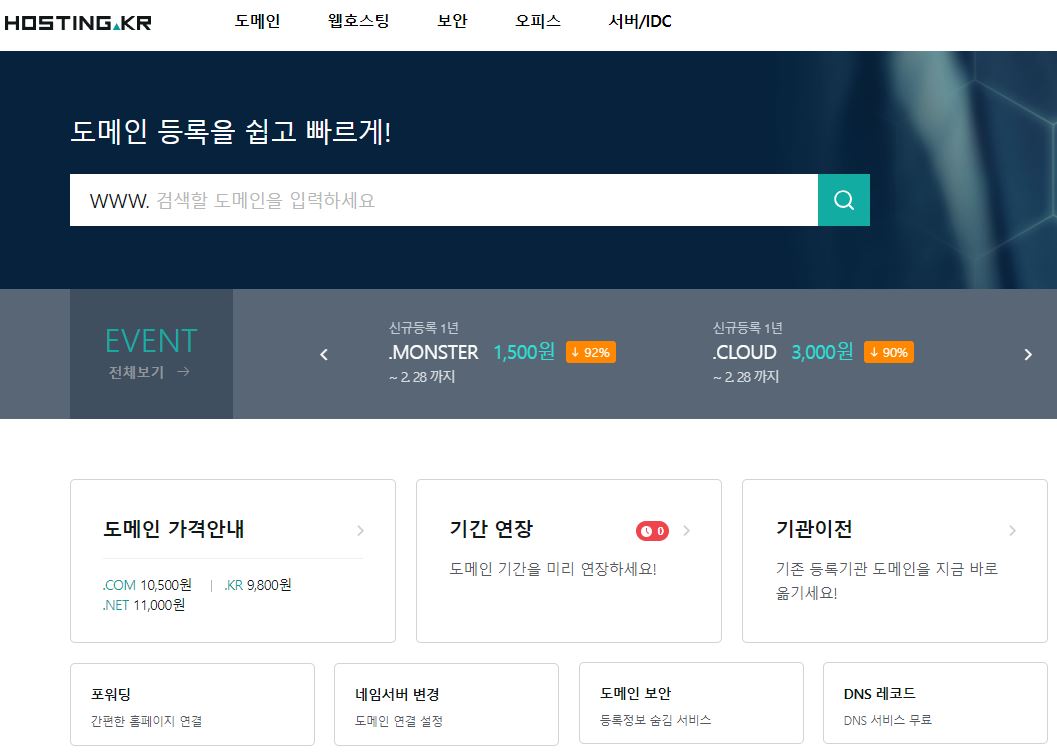Click the HOSTING.KR logo
This screenshot has width=1057, height=755.
coord(78,22)
